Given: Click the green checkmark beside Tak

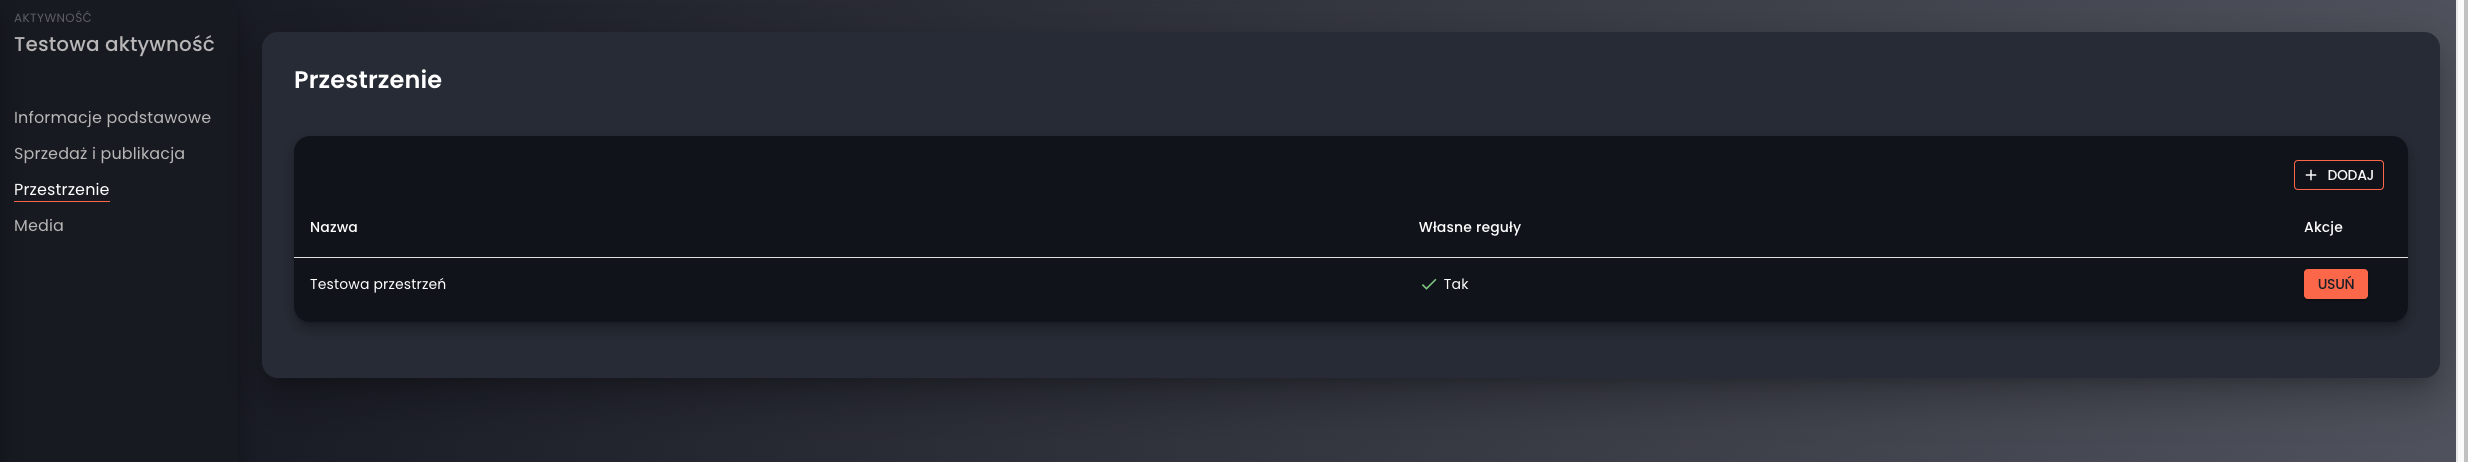Looking at the screenshot, I should coord(1428,284).
